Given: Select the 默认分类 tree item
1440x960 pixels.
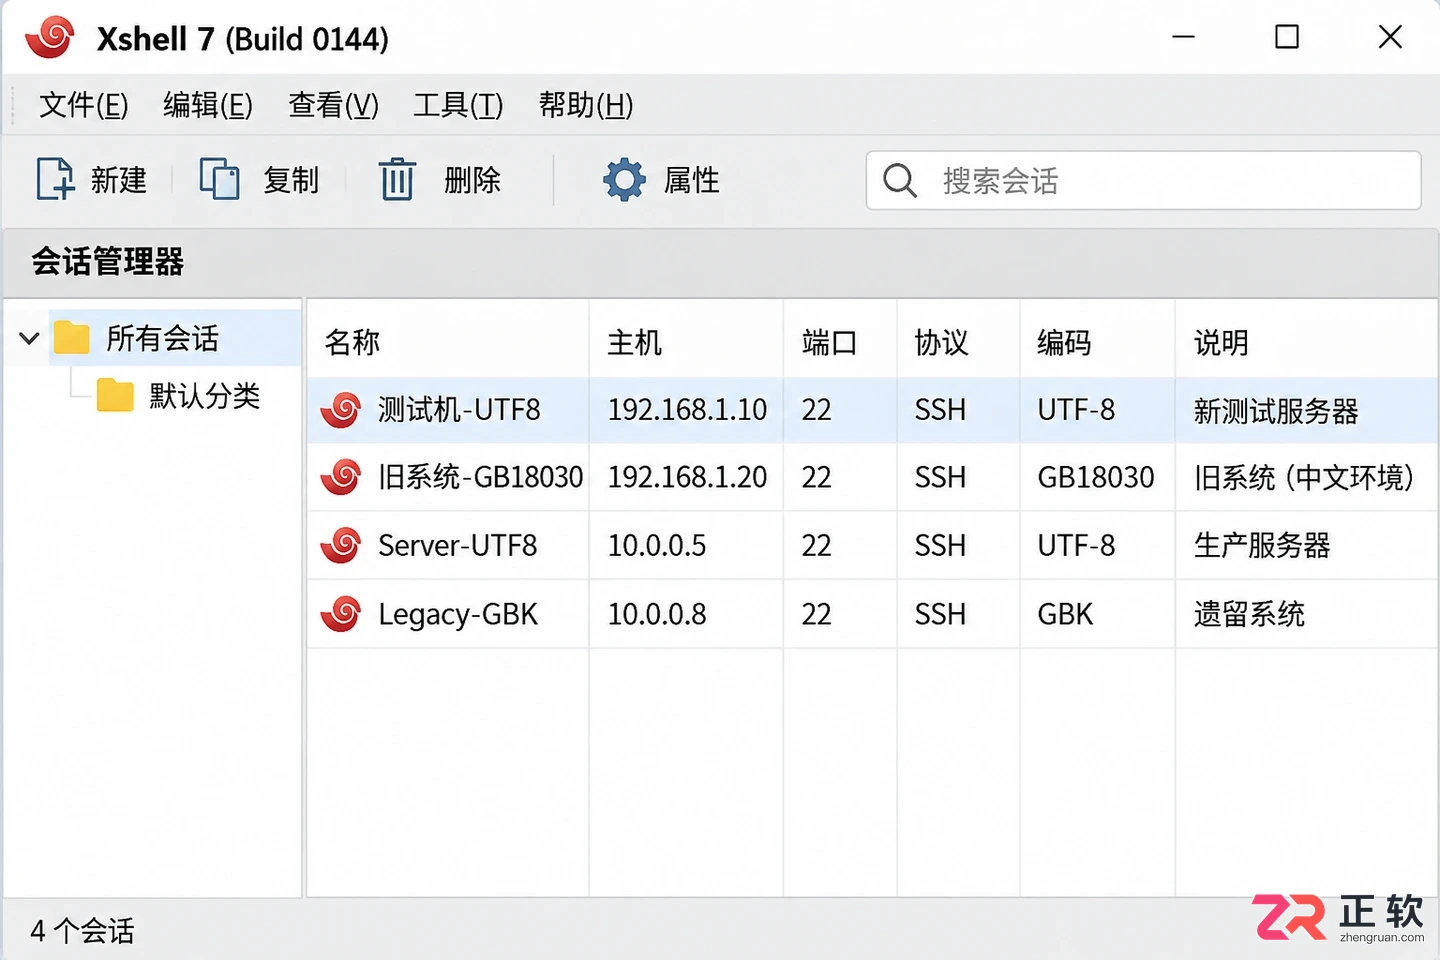Looking at the screenshot, I should (x=205, y=395).
